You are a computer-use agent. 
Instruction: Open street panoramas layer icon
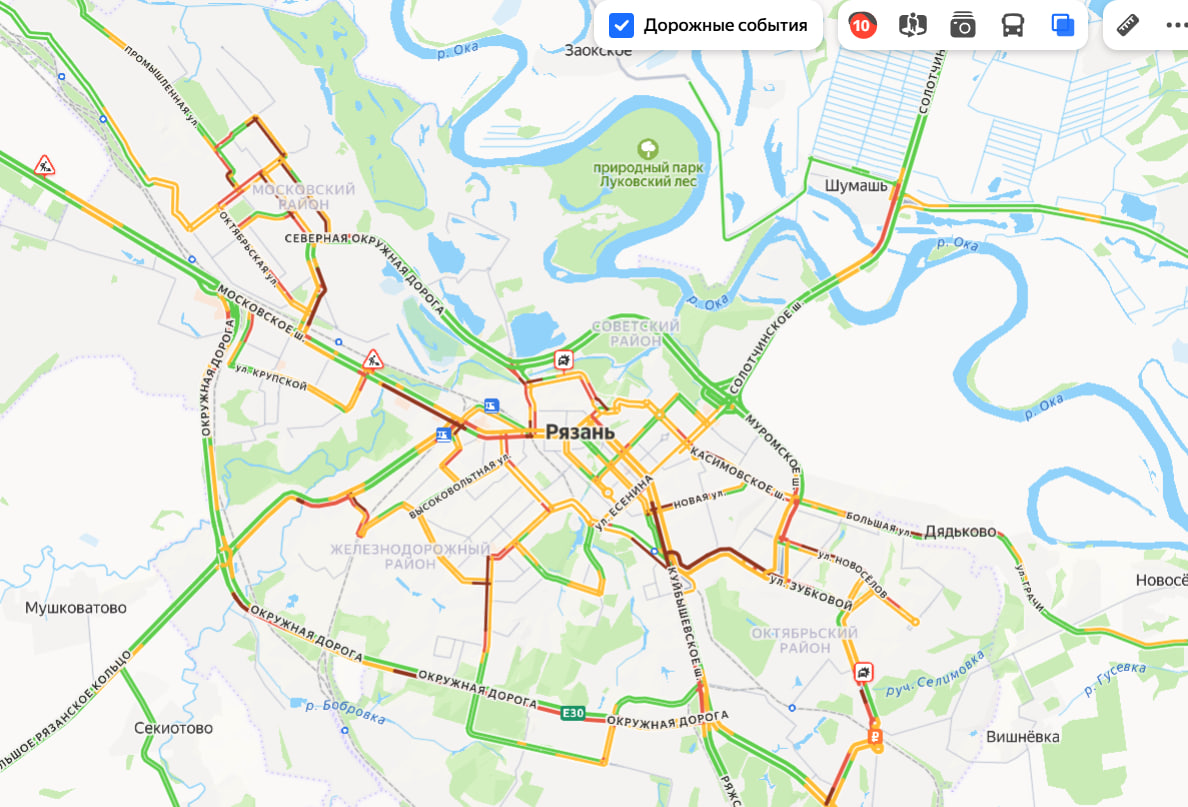(912, 26)
